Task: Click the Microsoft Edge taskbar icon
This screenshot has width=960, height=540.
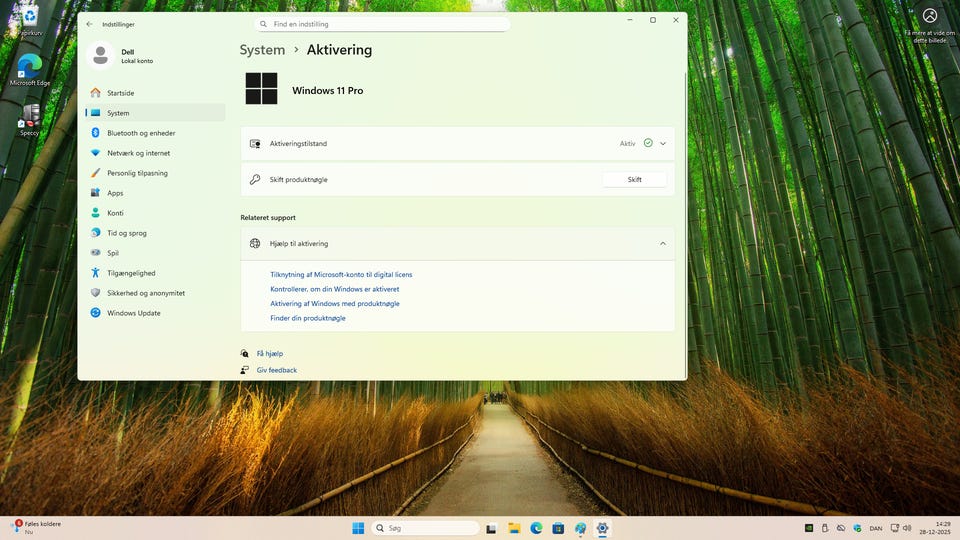Action: tap(536, 528)
